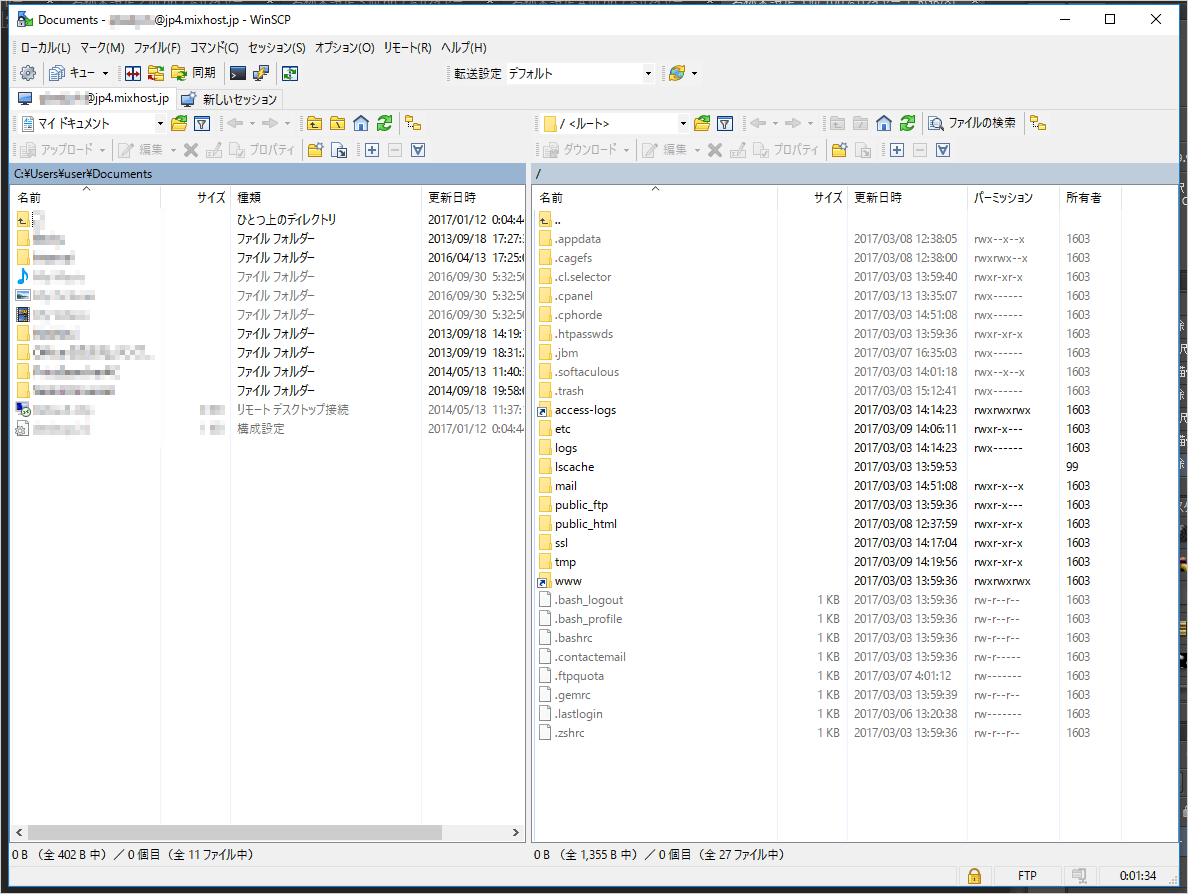The width and height of the screenshot is (1188, 894).
Task: Sort the local list by 種類 column
Action: (326, 198)
